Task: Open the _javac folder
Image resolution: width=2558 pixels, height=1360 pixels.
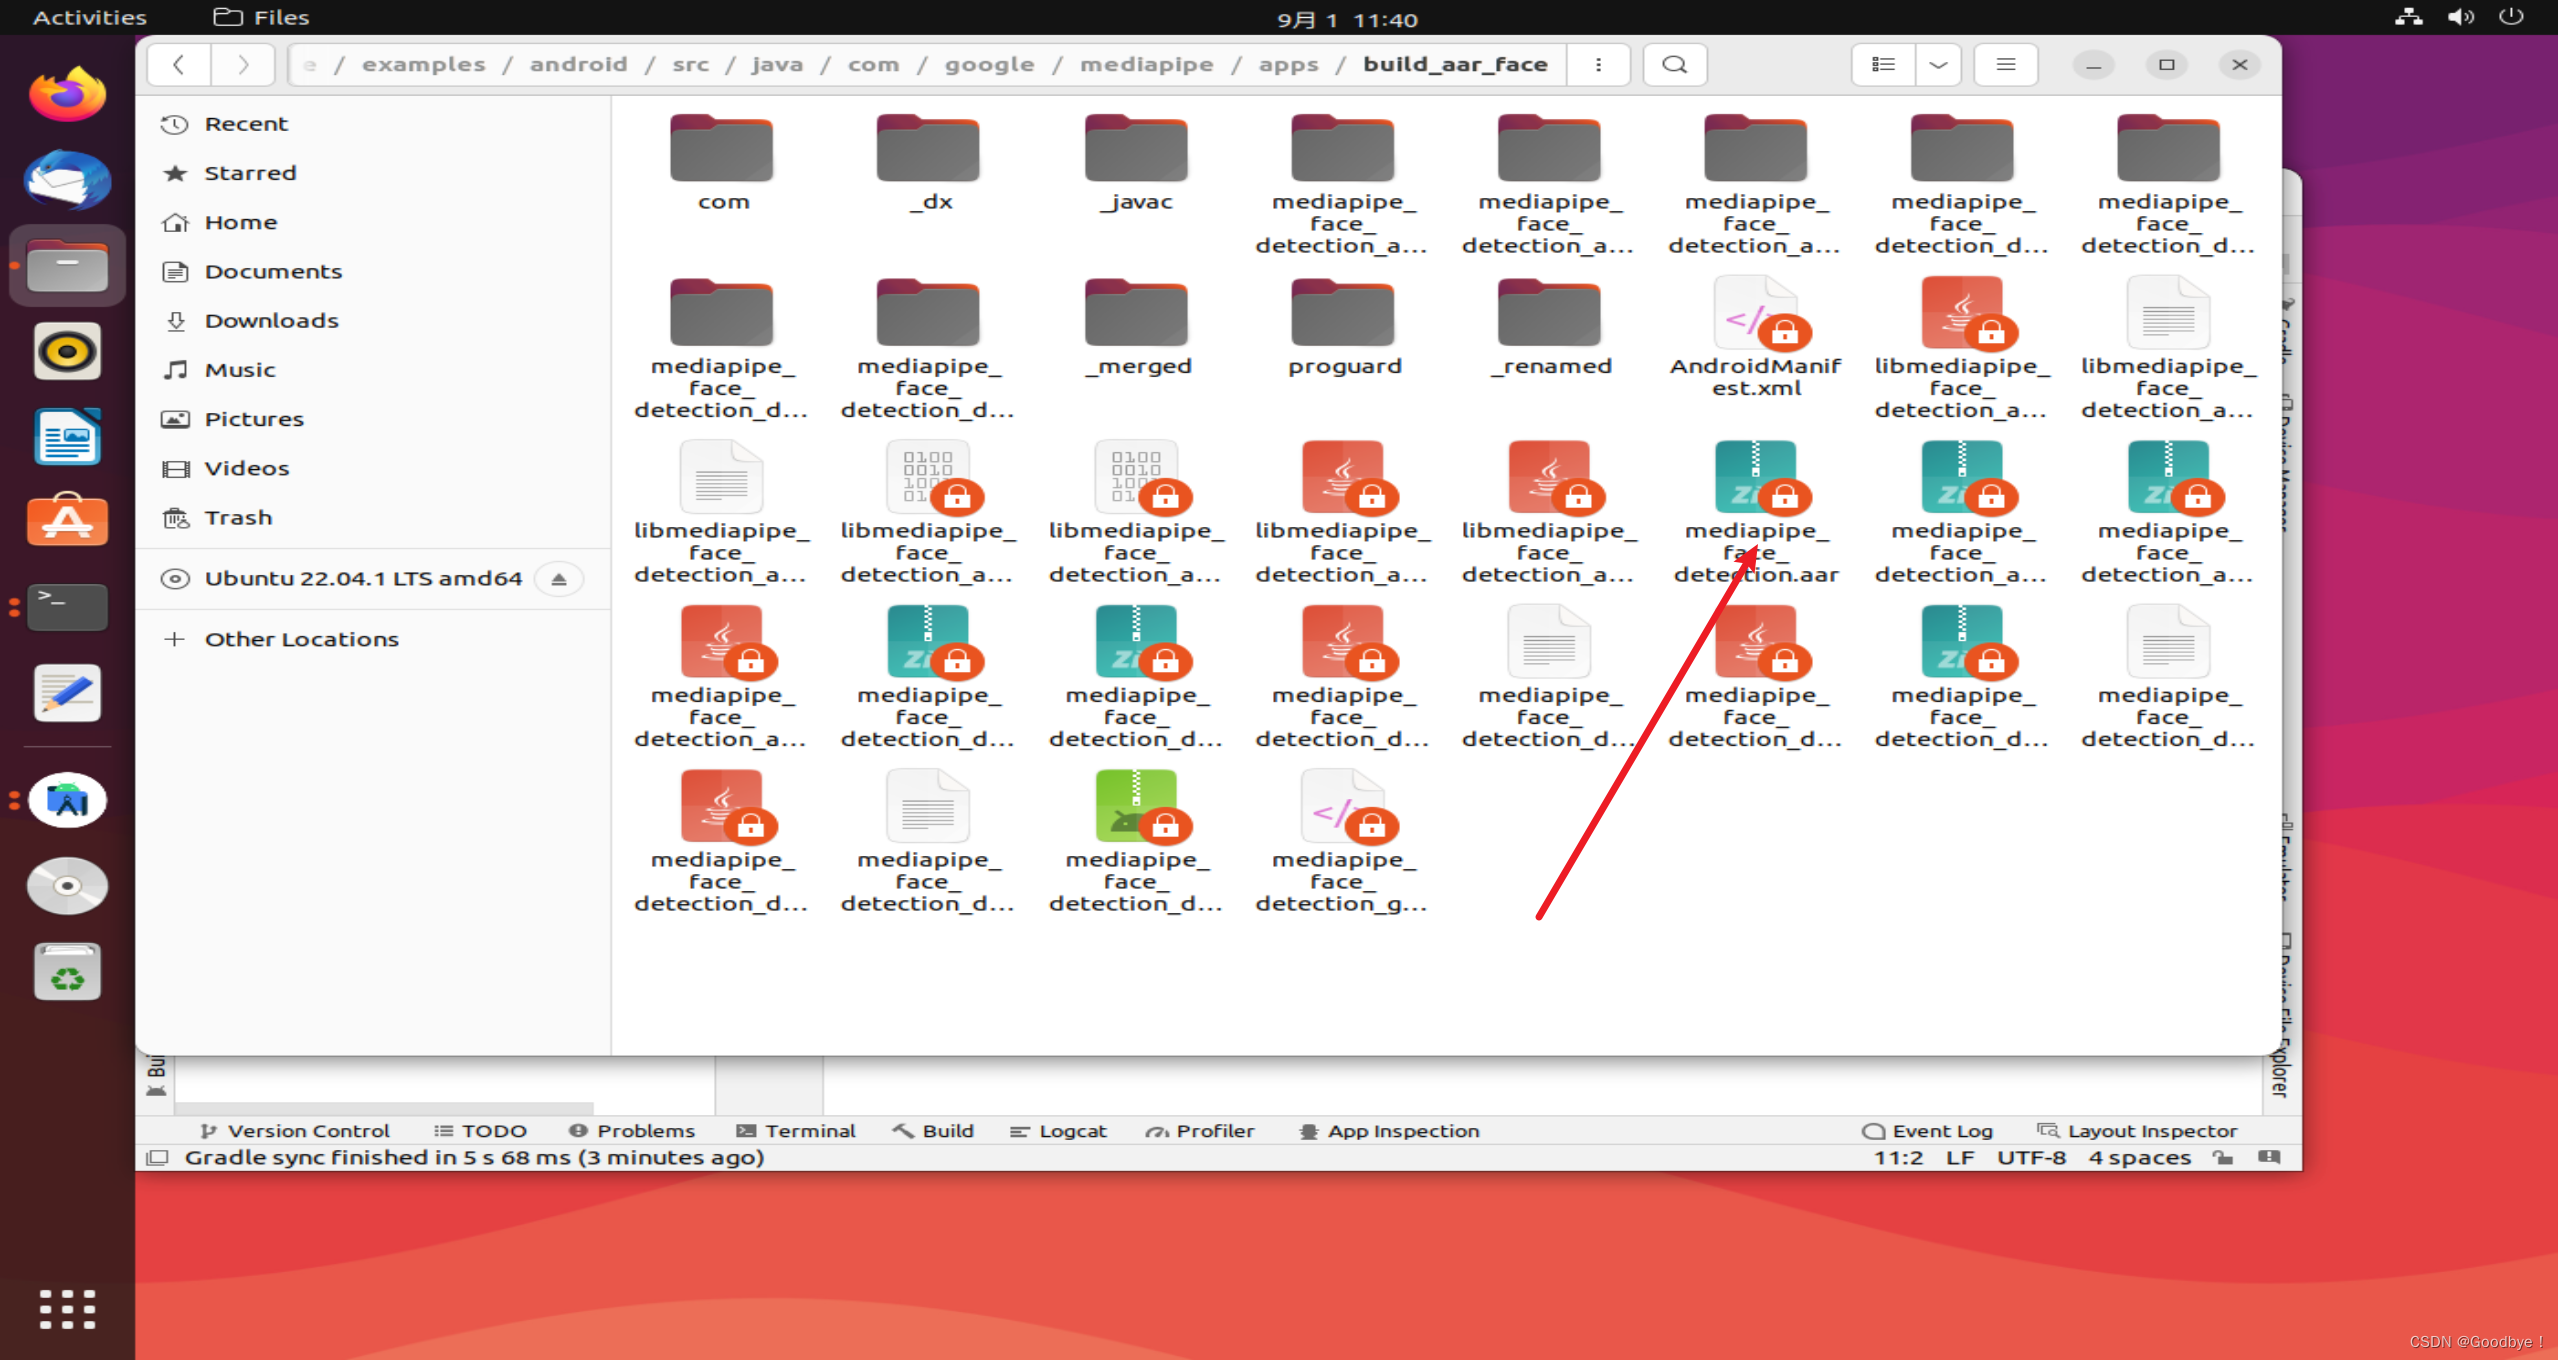Action: point(1136,164)
